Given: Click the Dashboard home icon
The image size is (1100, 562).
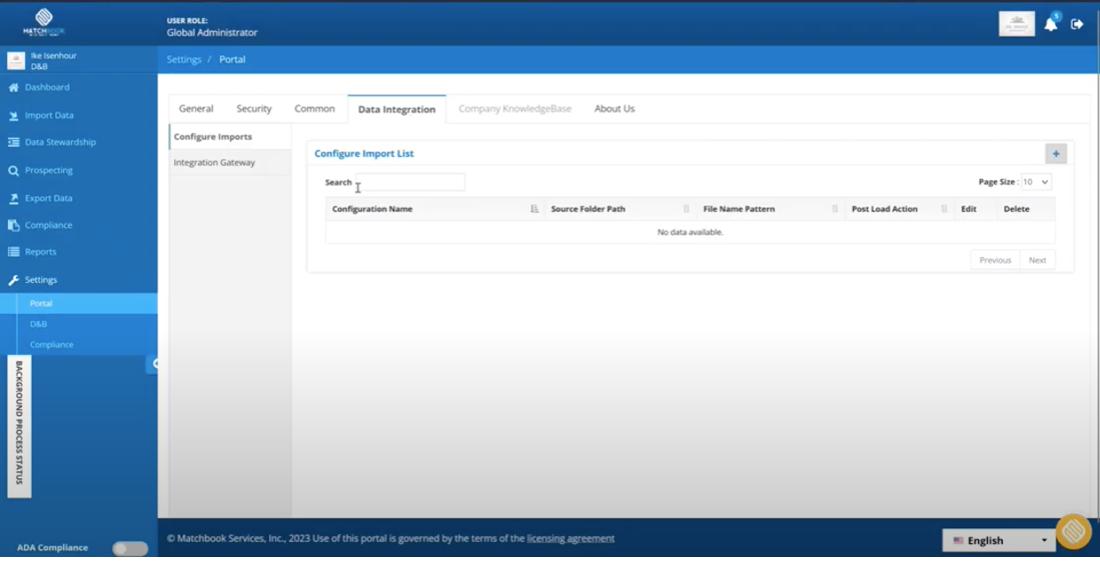Looking at the screenshot, I should coord(13,88).
